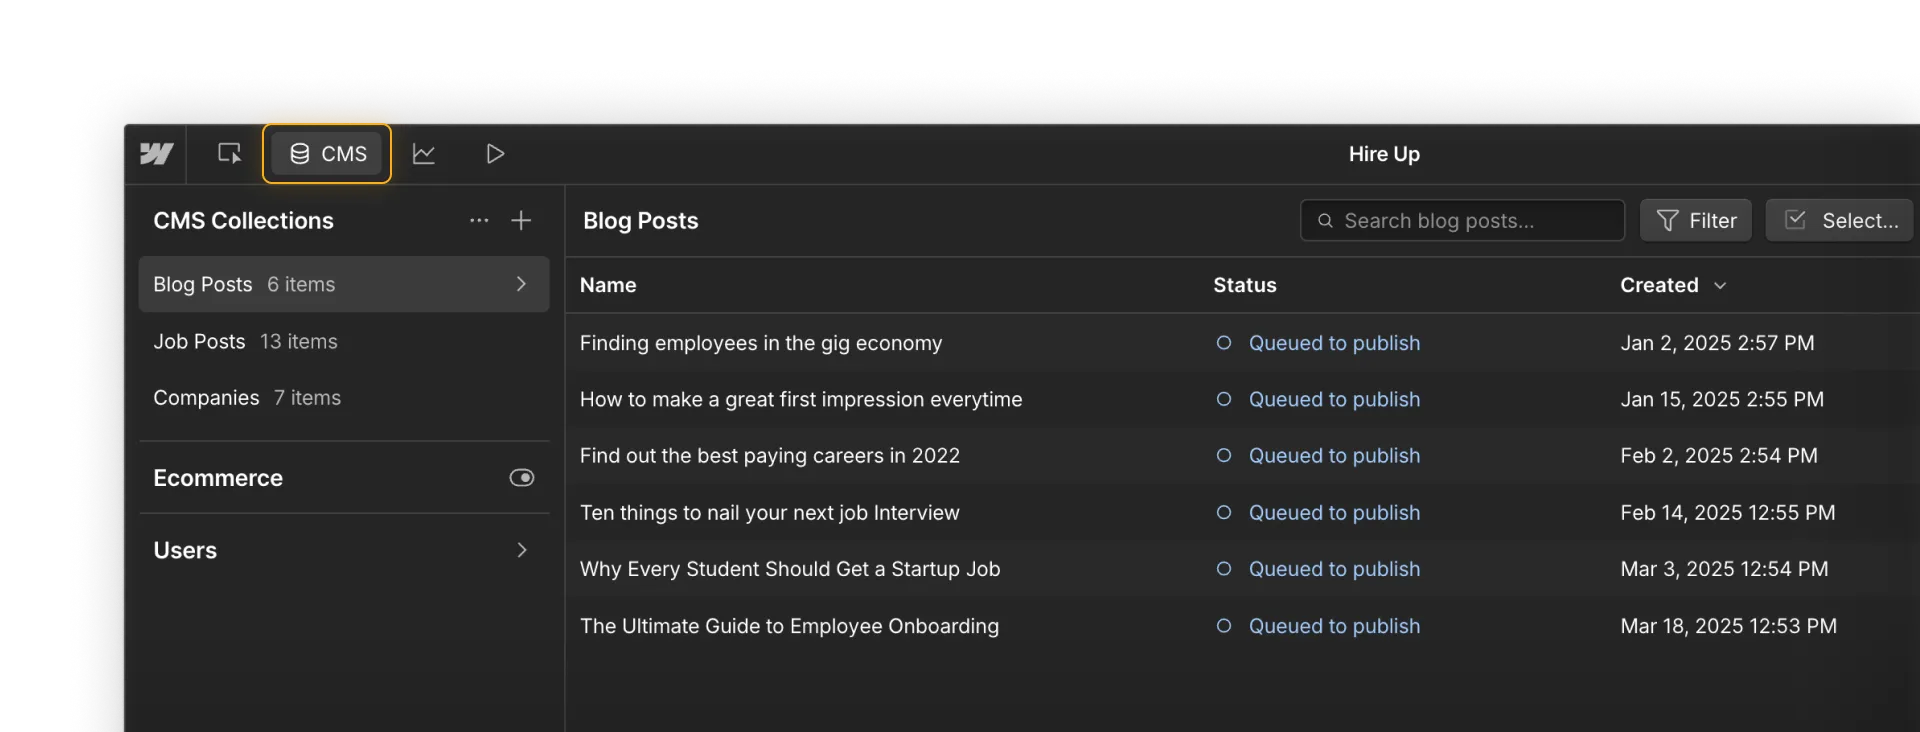Click the Webflow logo icon
This screenshot has height=732, width=1920.
coord(156,154)
